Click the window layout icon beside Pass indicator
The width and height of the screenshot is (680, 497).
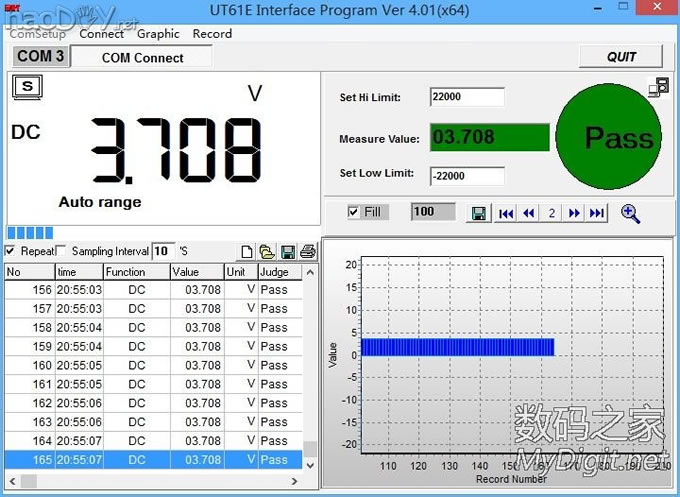(x=658, y=88)
